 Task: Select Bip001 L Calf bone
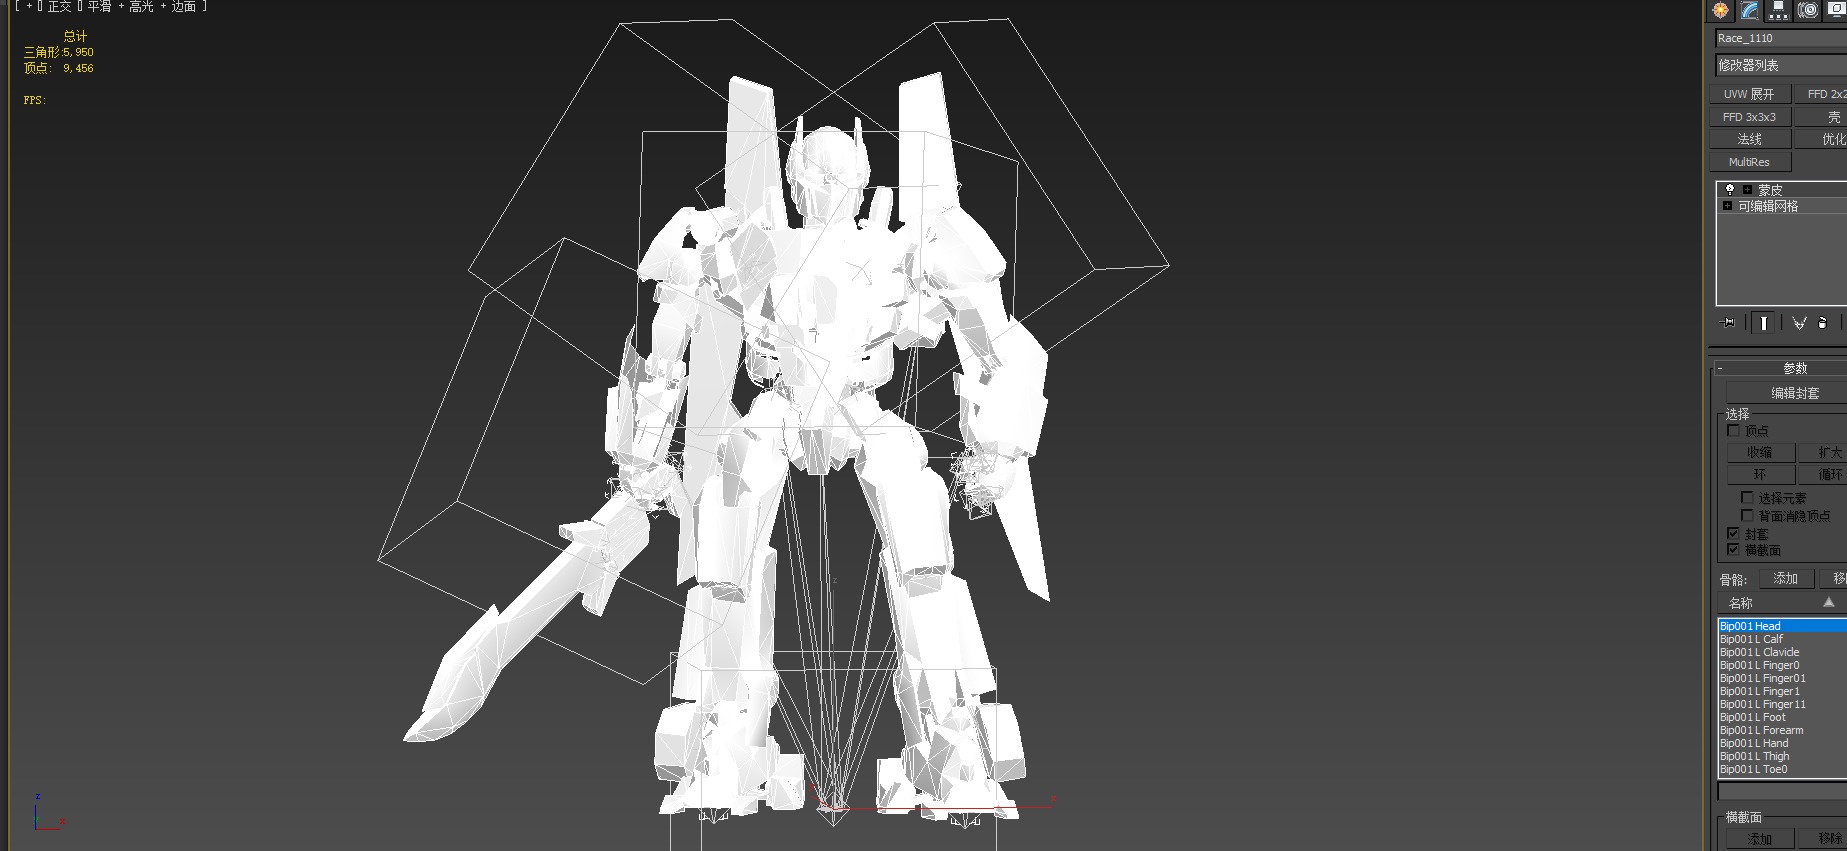(x=1782, y=639)
